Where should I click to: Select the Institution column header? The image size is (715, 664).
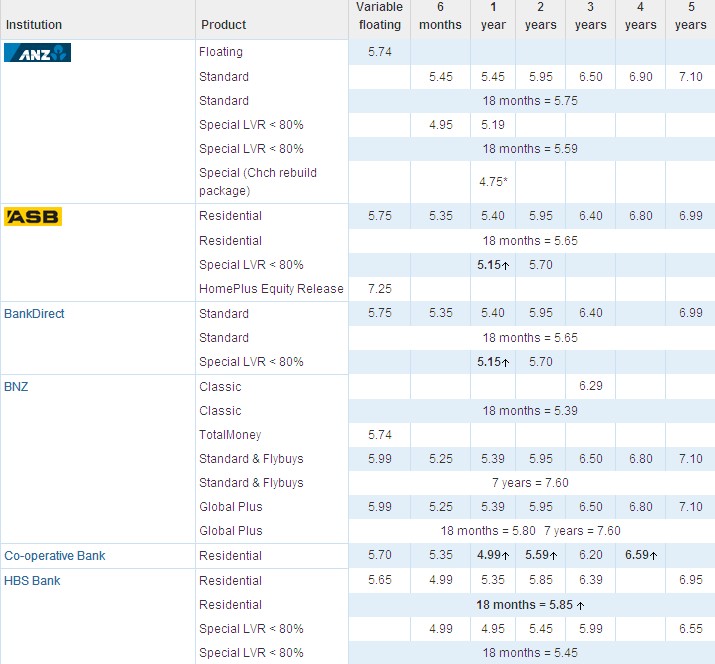(x=34, y=25)
